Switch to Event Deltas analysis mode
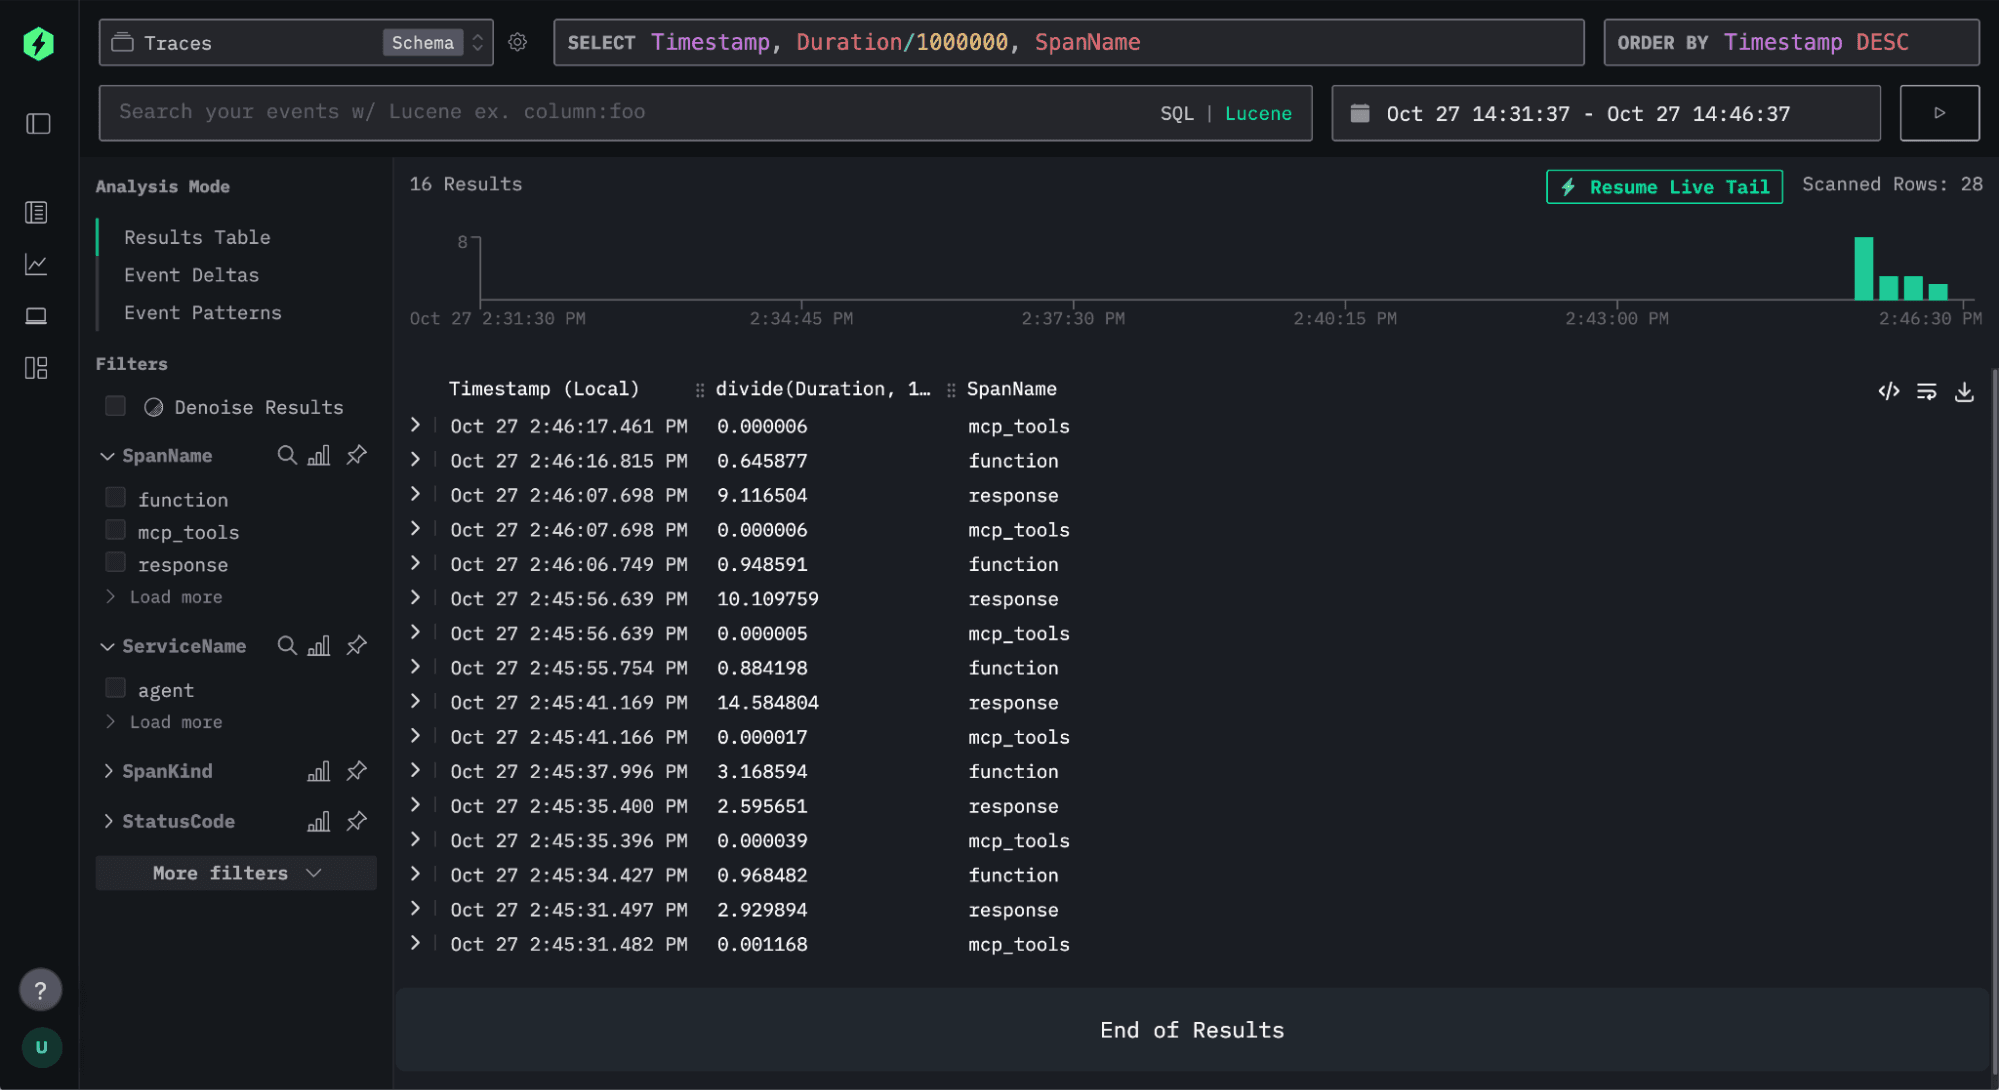This screenshot has width=1999, height=1091. 191,275
